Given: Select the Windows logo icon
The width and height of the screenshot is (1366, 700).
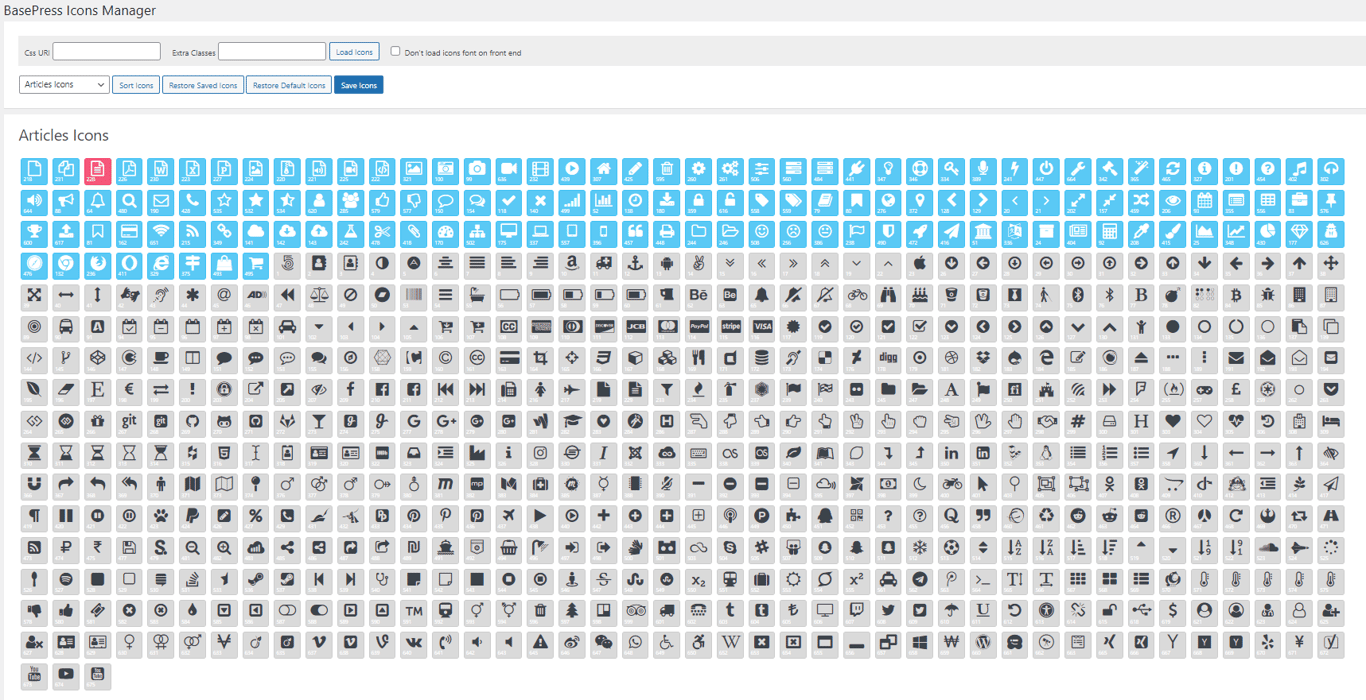Looking at the screenshot, I should (918, 643).
